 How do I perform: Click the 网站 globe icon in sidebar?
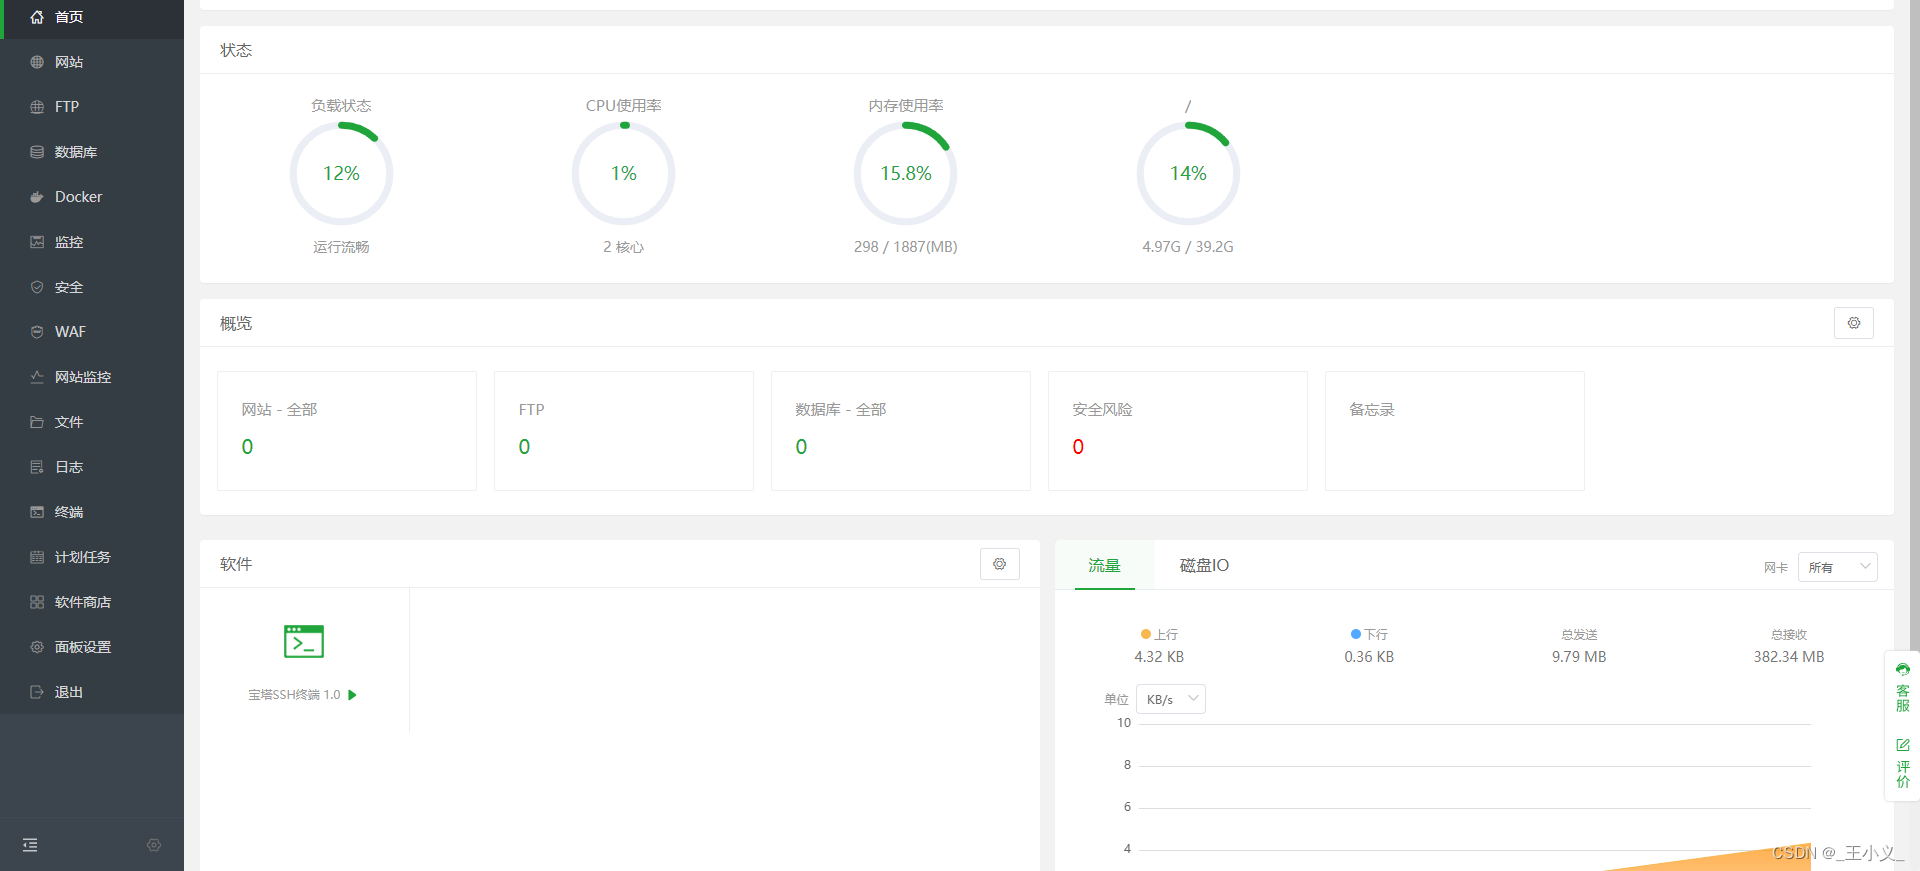pyautogui.click(x=37, y=62)
